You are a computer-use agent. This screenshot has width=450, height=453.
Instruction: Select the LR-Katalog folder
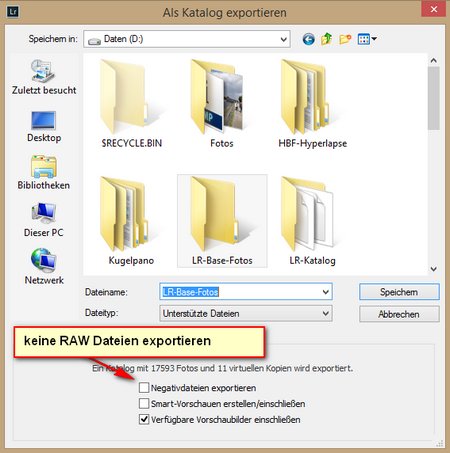click(x=312, y=221)
